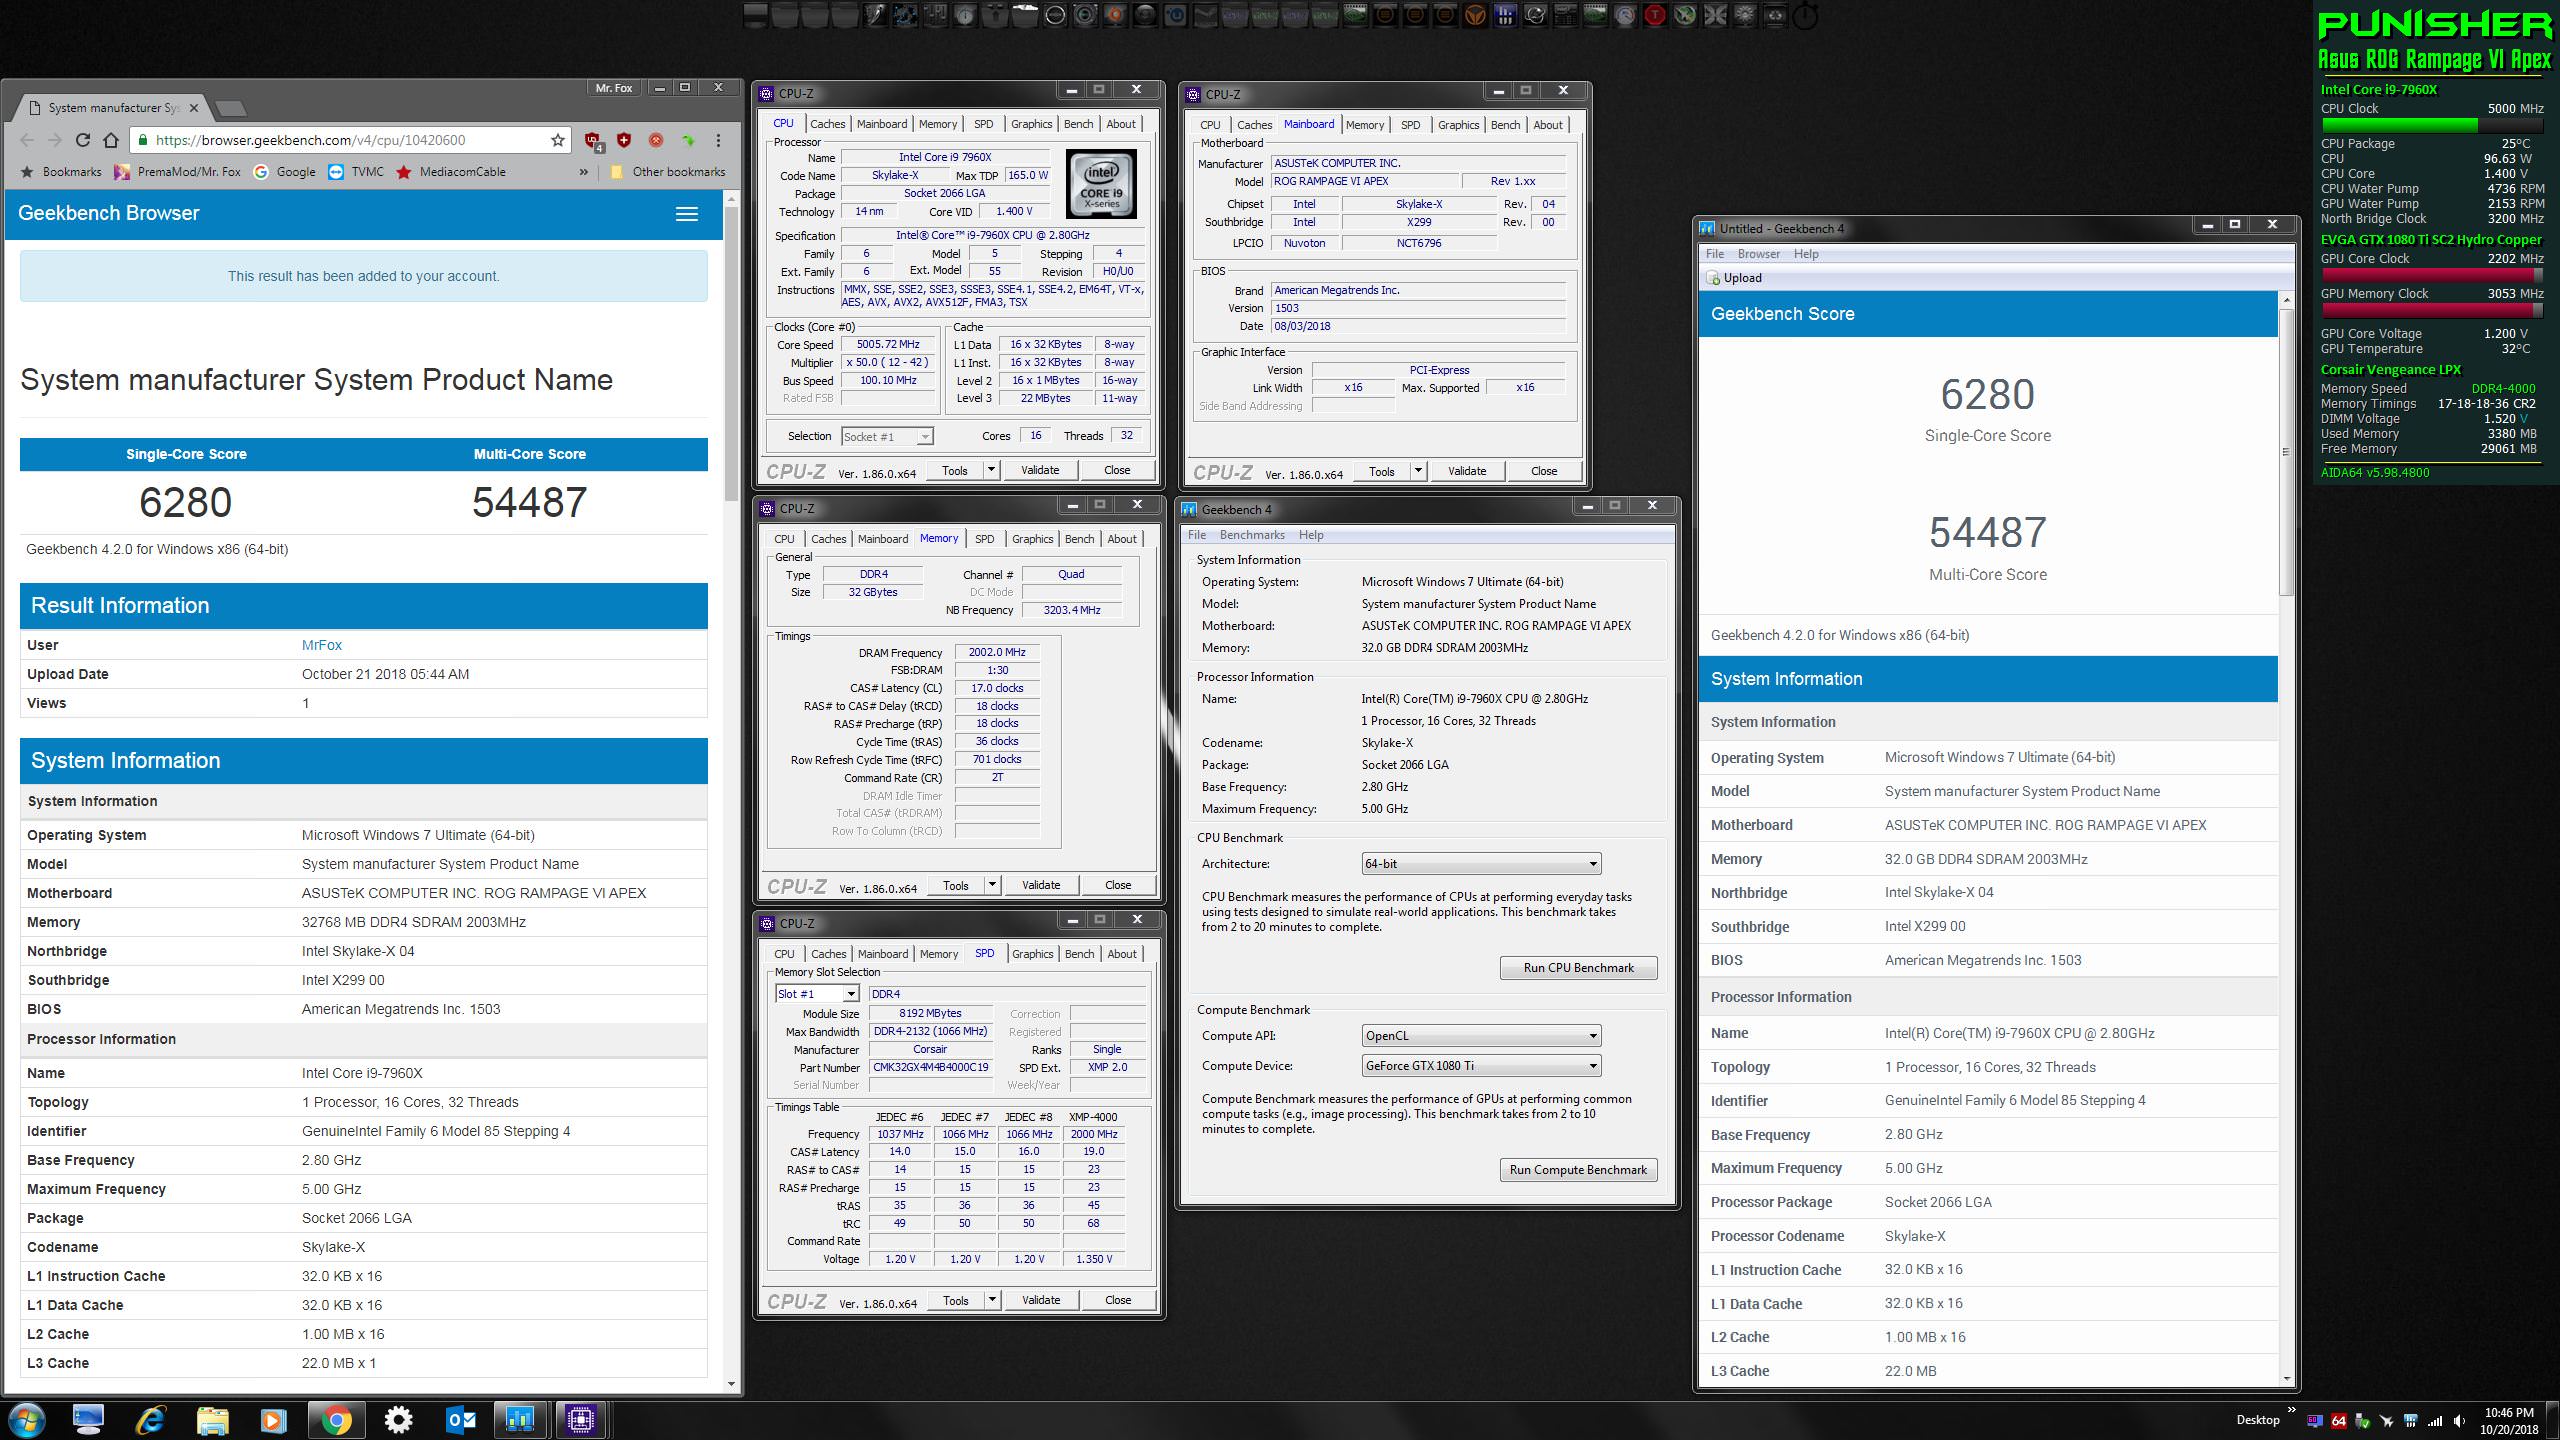Open the Browser menu in Untitled Geekbench window

click(1758, 254)
